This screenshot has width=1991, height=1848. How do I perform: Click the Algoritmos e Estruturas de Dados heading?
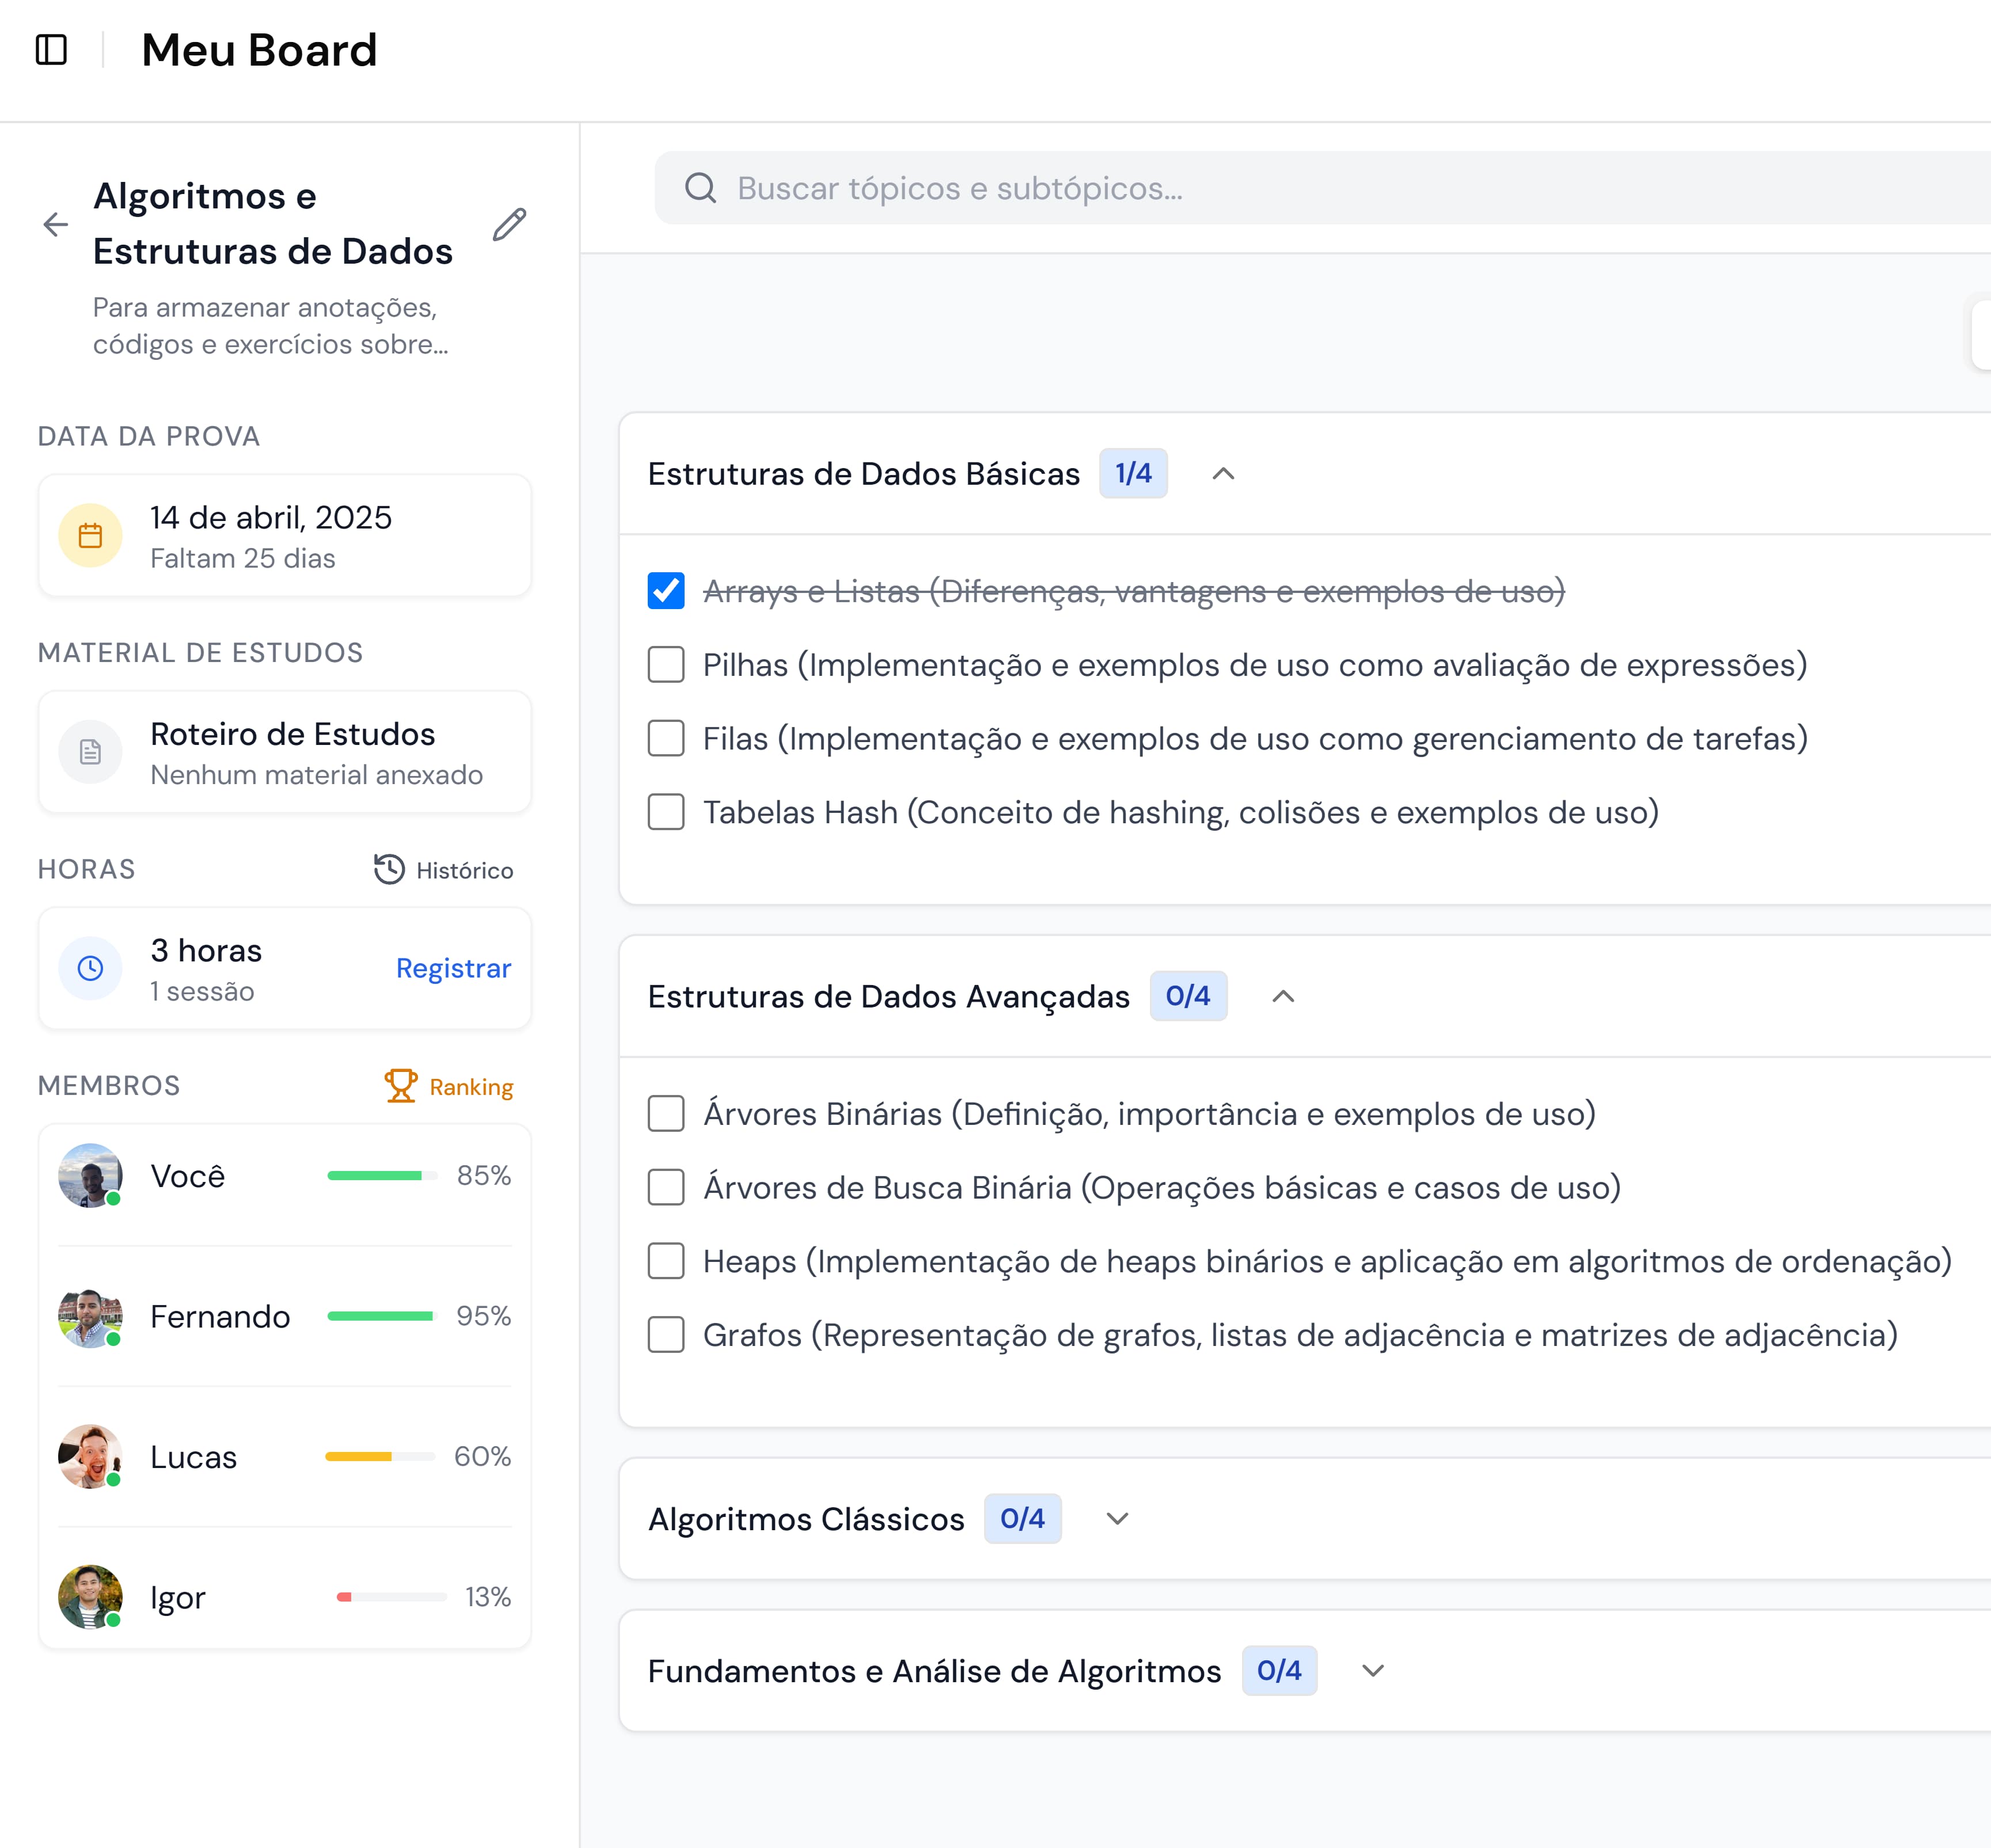click(273, 223)
